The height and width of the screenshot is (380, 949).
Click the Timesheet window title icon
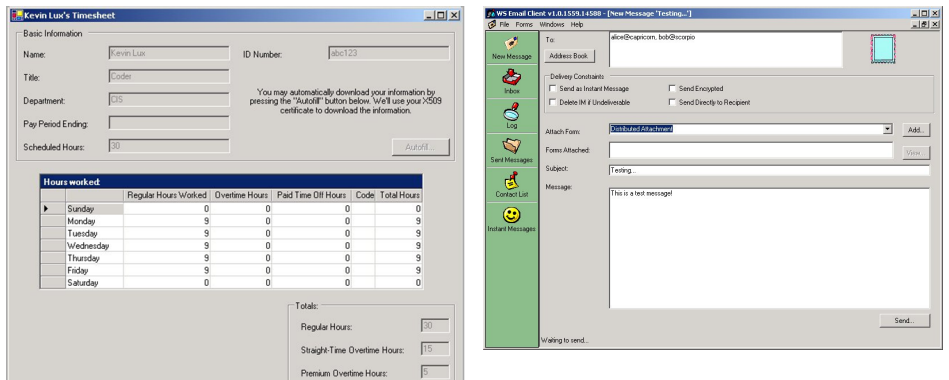(x=17, y=15)
